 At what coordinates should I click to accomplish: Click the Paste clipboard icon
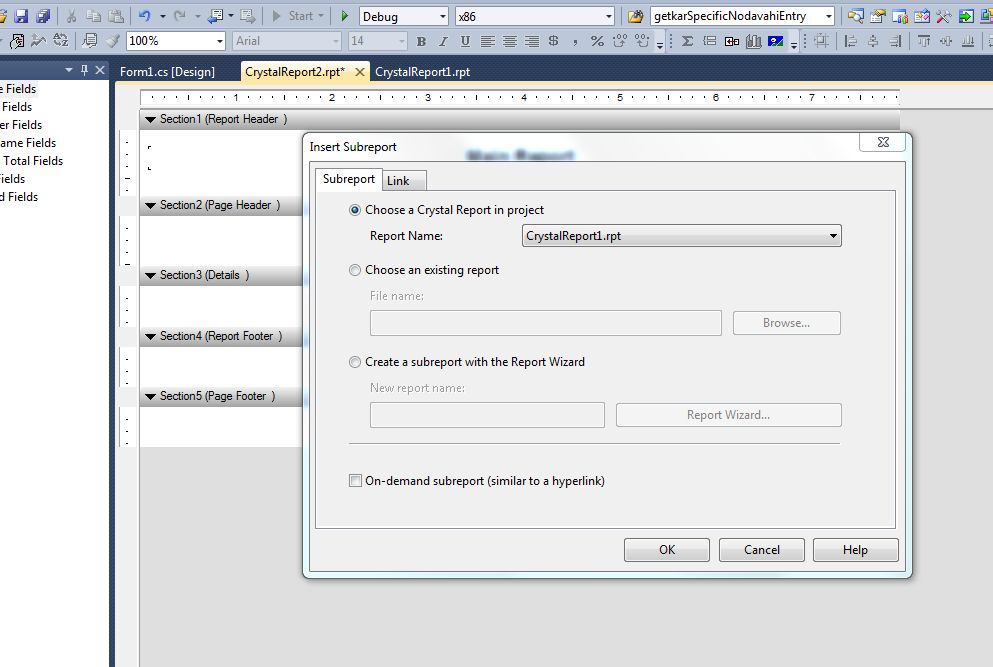pos(115,16)
